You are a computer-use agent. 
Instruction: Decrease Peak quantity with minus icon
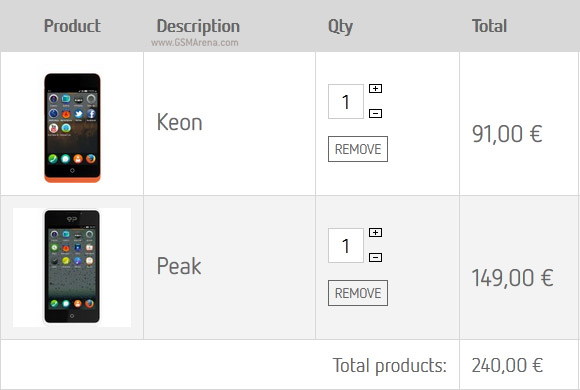click(375, 257)
